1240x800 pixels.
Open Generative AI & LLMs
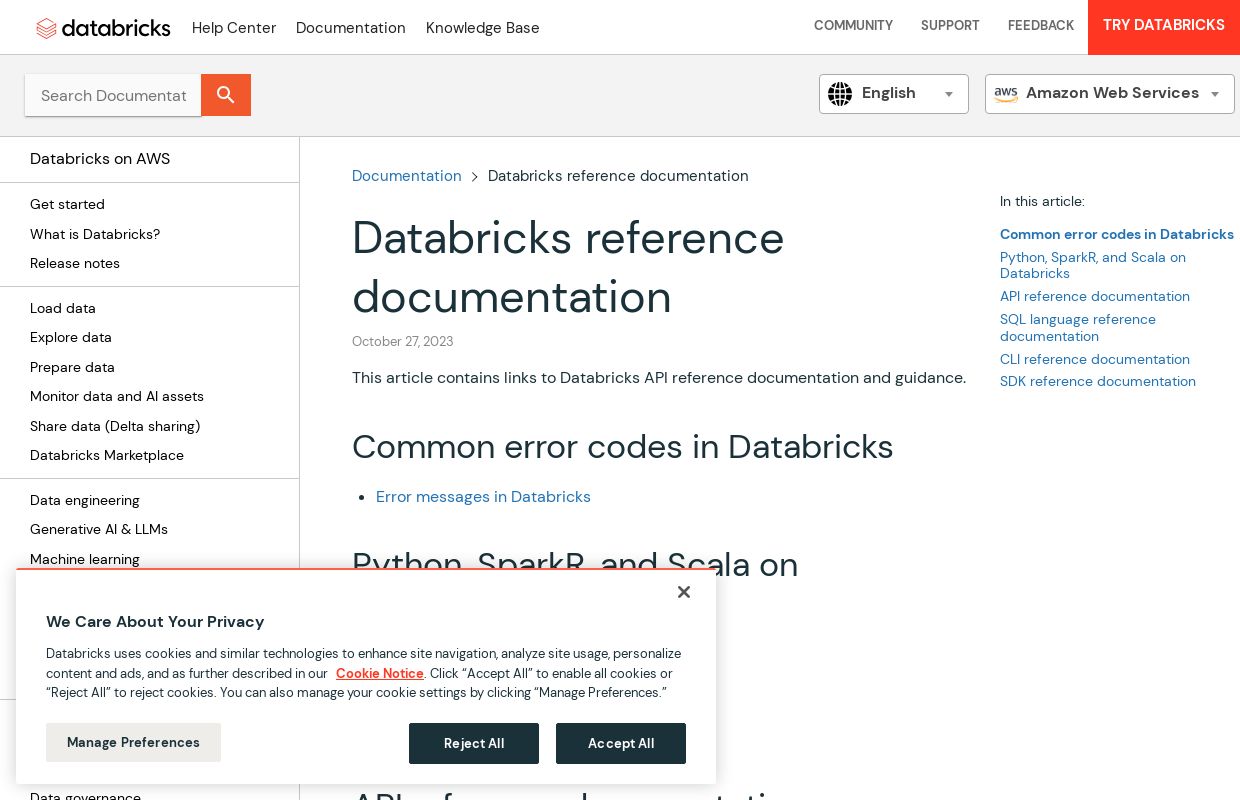click(99, 529)
